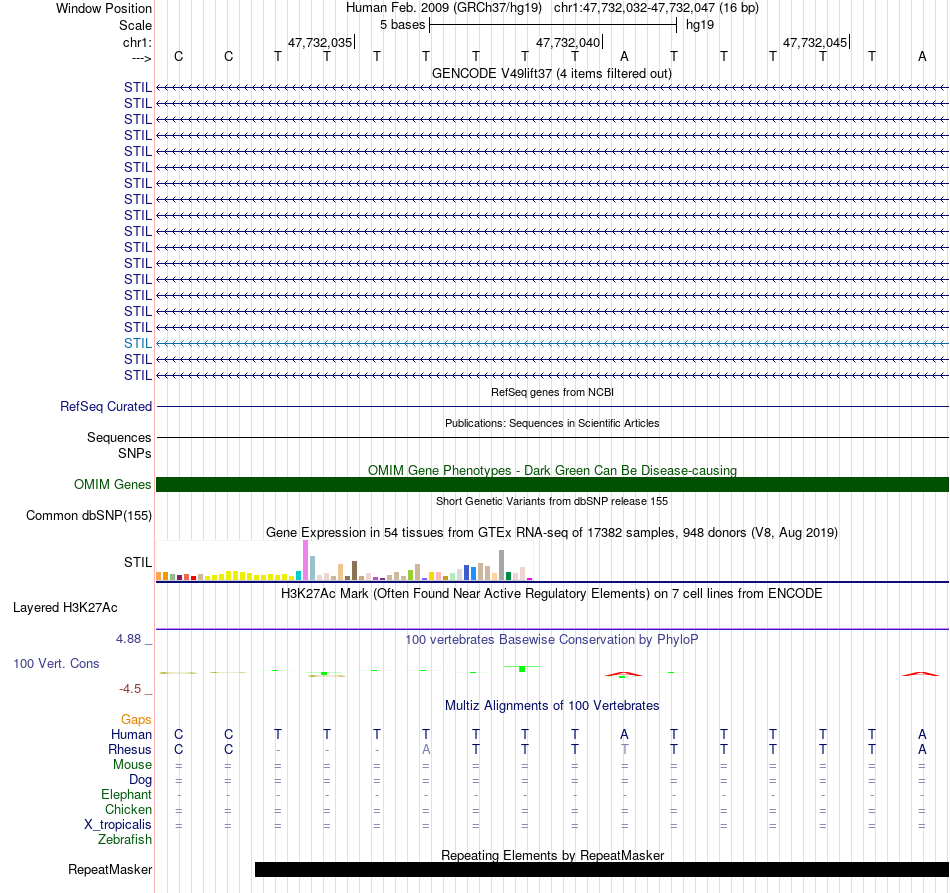Click the 5 bases scale label

[x=402, y=25]
